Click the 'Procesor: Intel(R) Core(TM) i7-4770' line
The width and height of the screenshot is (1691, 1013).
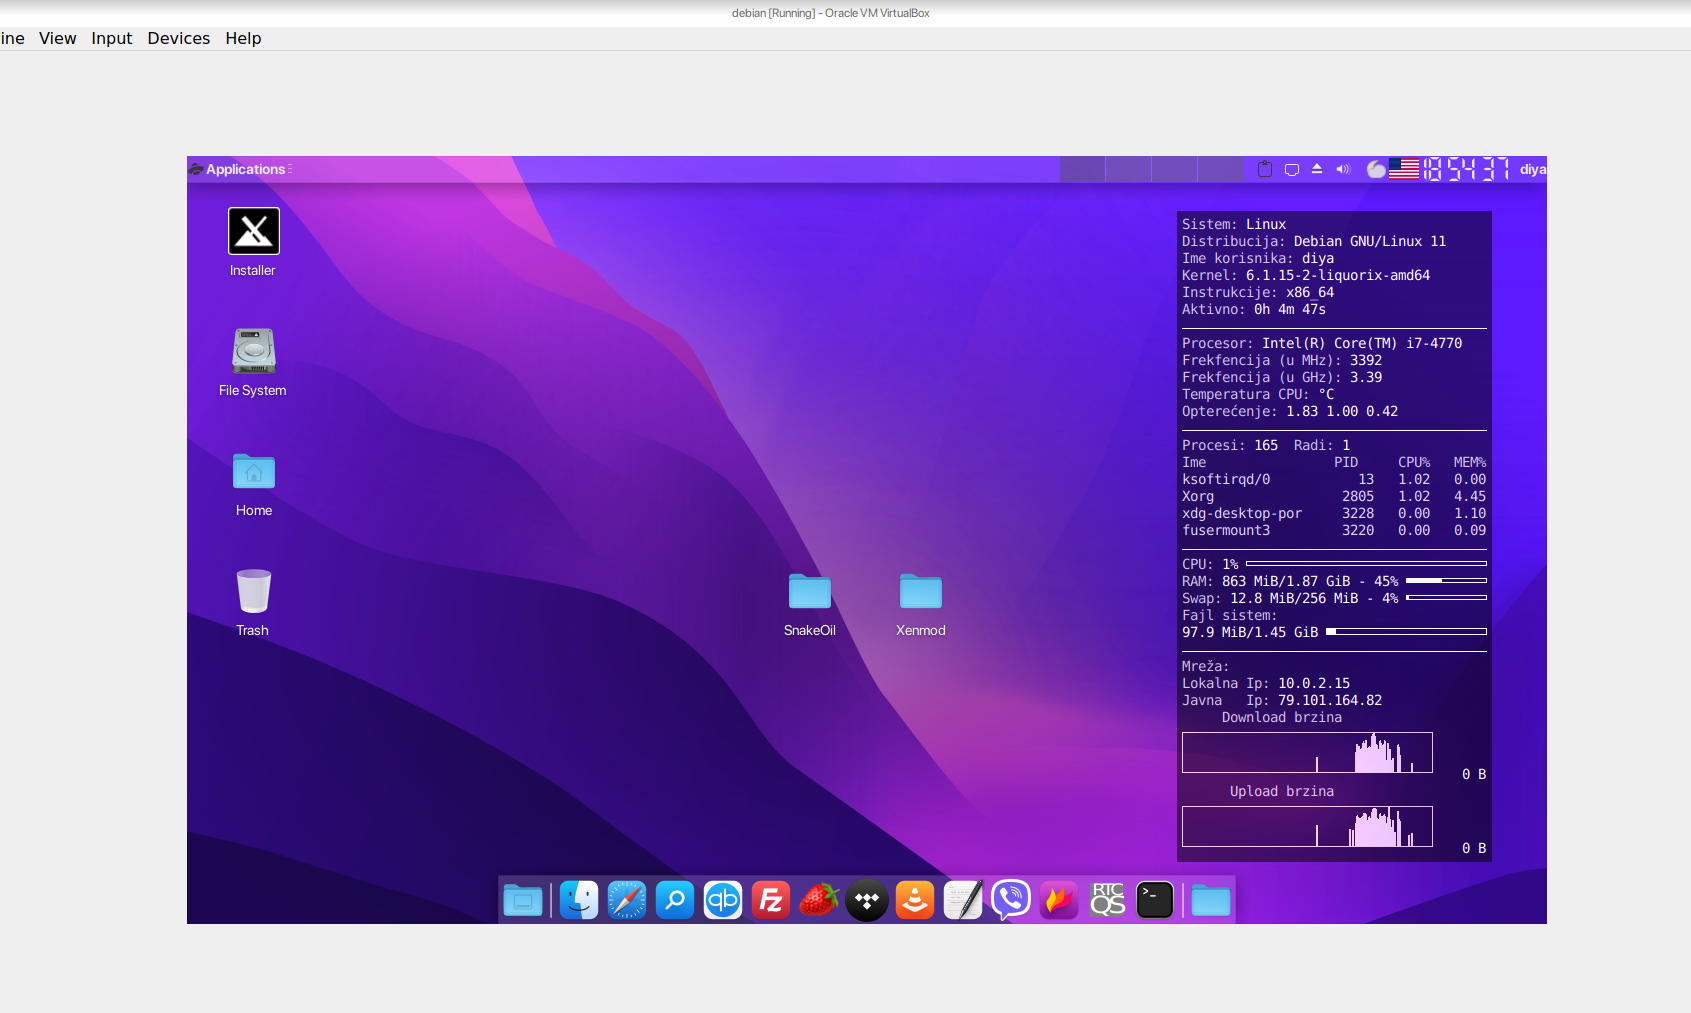point(1322,343)
